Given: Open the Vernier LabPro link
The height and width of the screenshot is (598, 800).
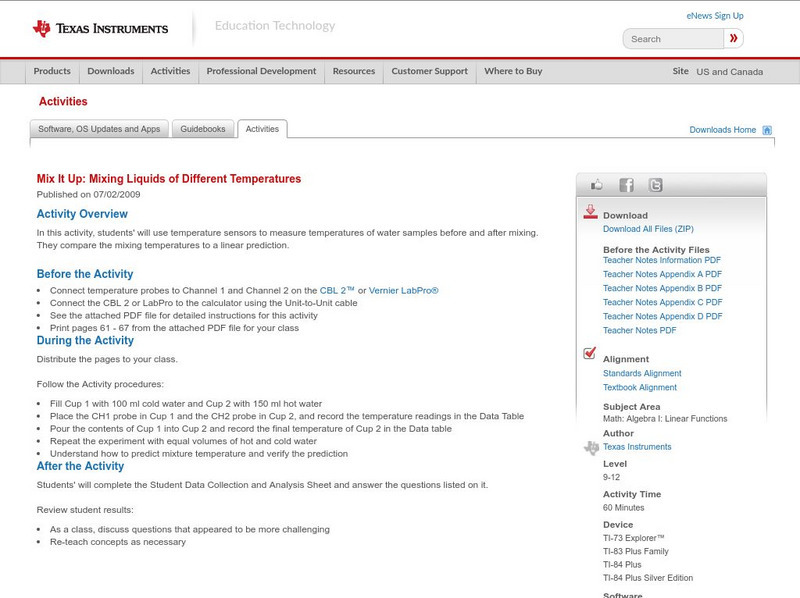Looking at the screenshot, I should click(404, 290).
